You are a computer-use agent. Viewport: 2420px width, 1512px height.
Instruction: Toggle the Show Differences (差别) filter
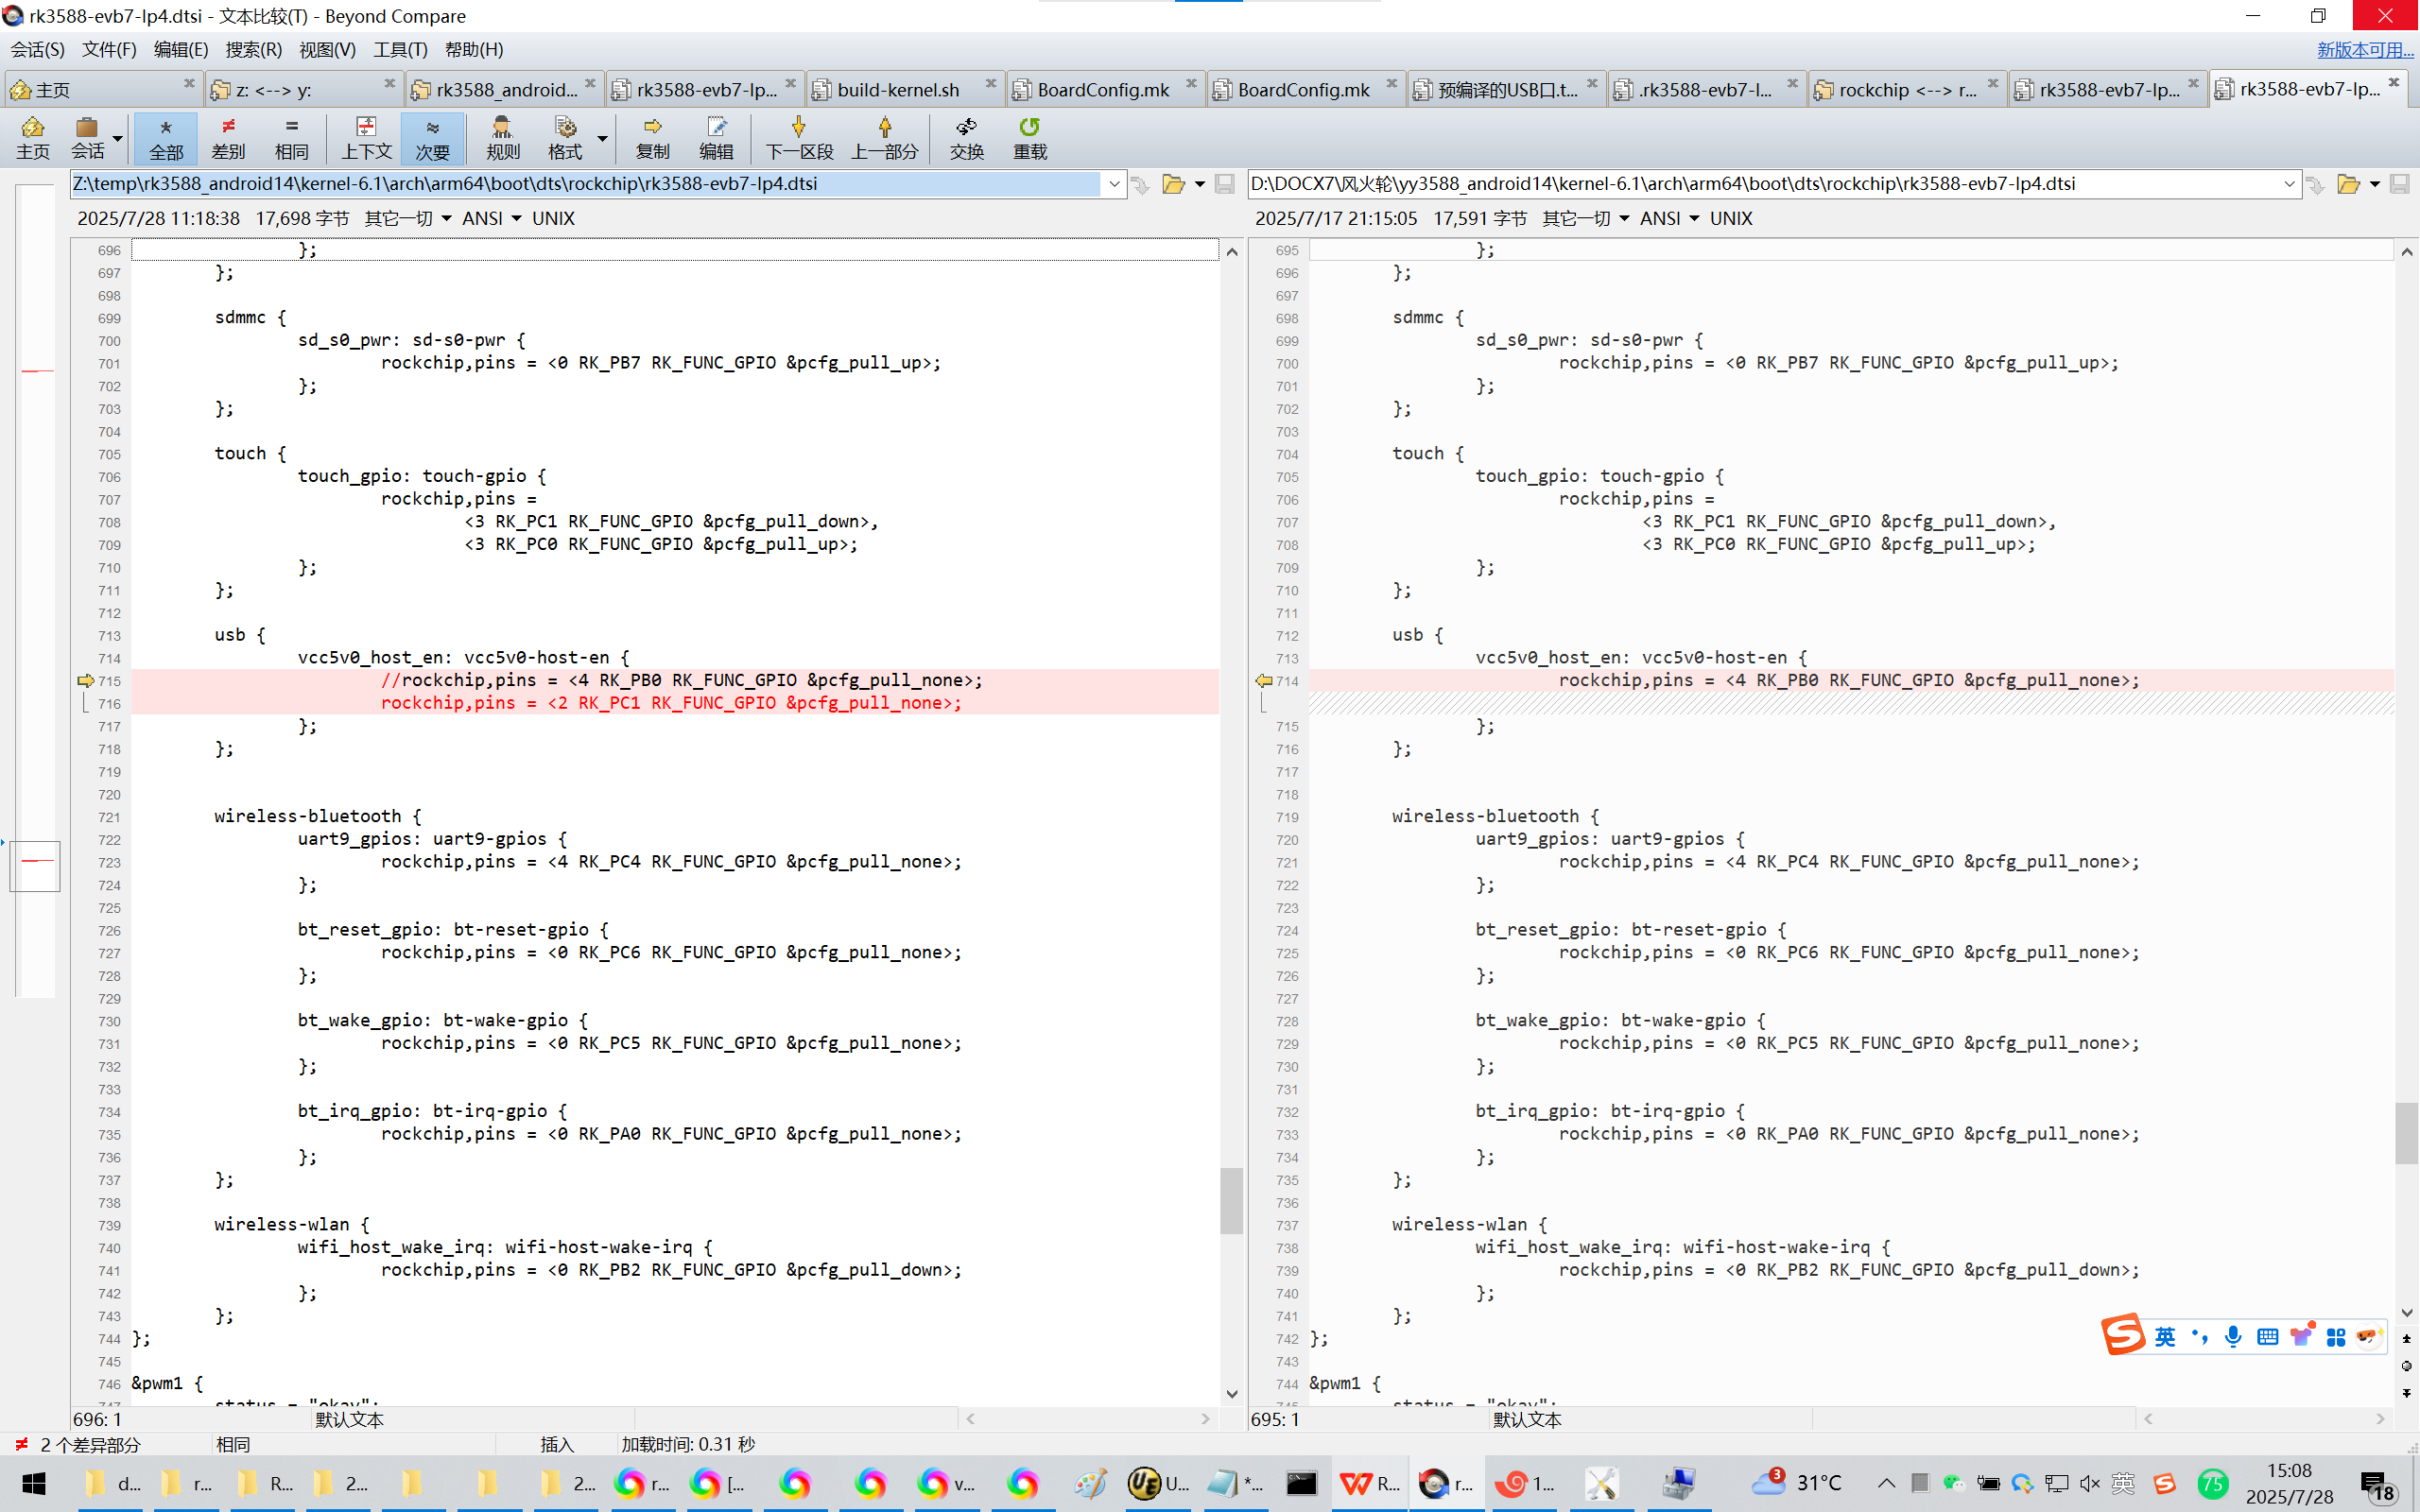point(228,138)
